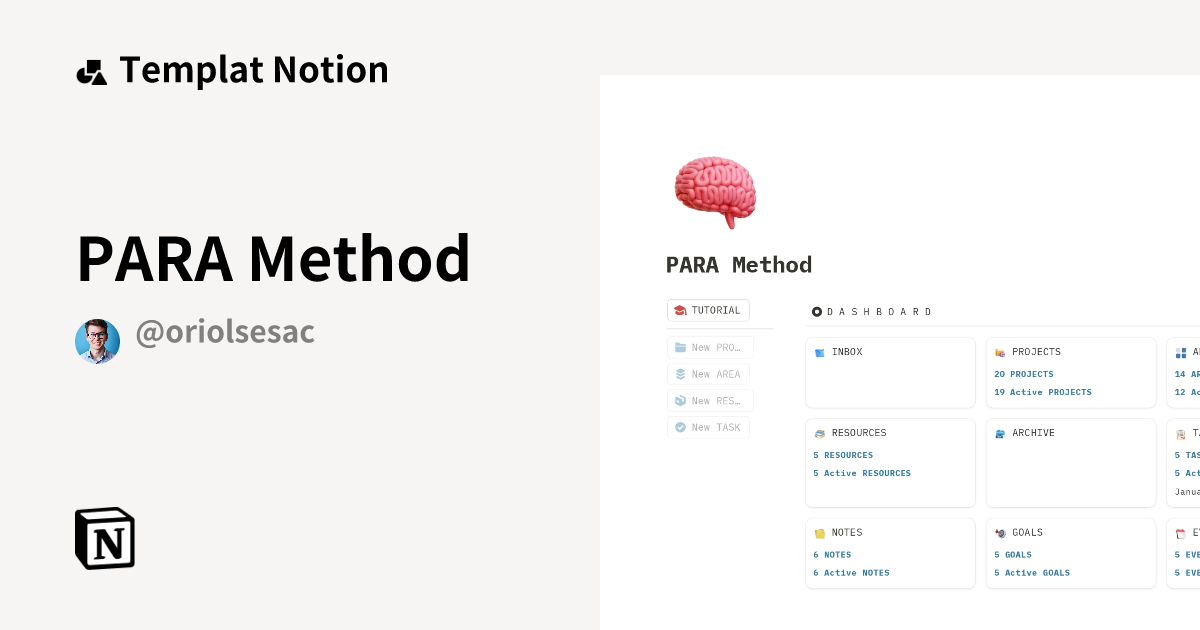Click the RESOURCES book icon

[820, 432]
